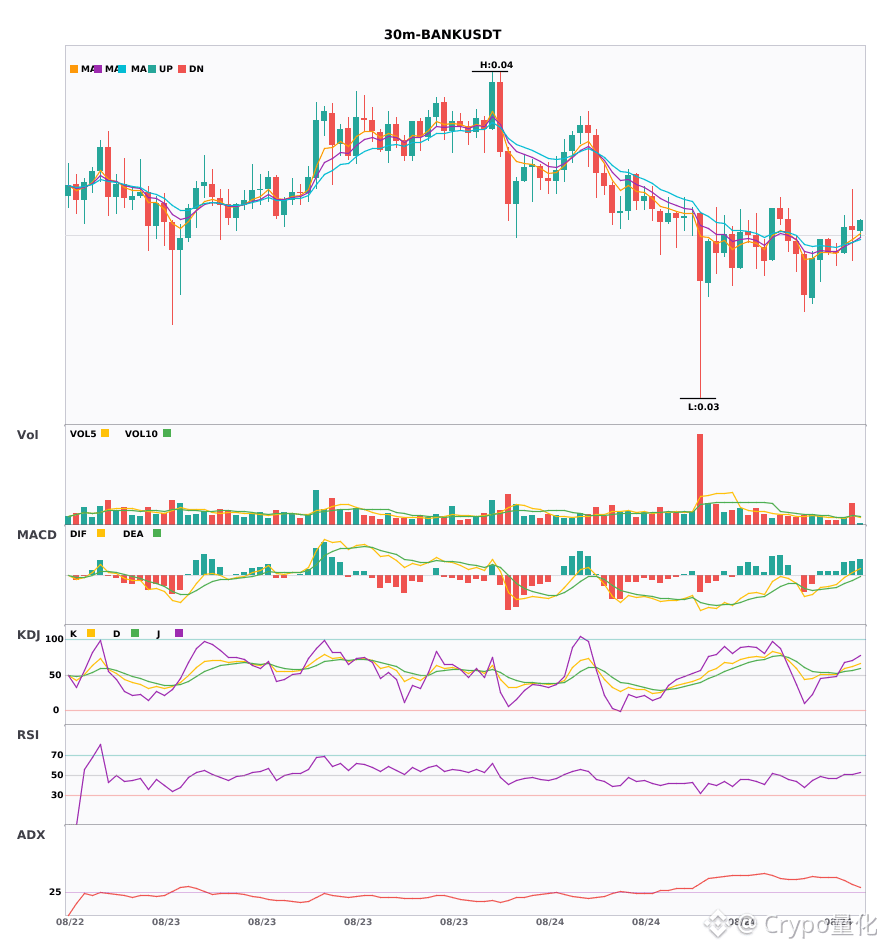Click the VOL10 legend label

141,434
